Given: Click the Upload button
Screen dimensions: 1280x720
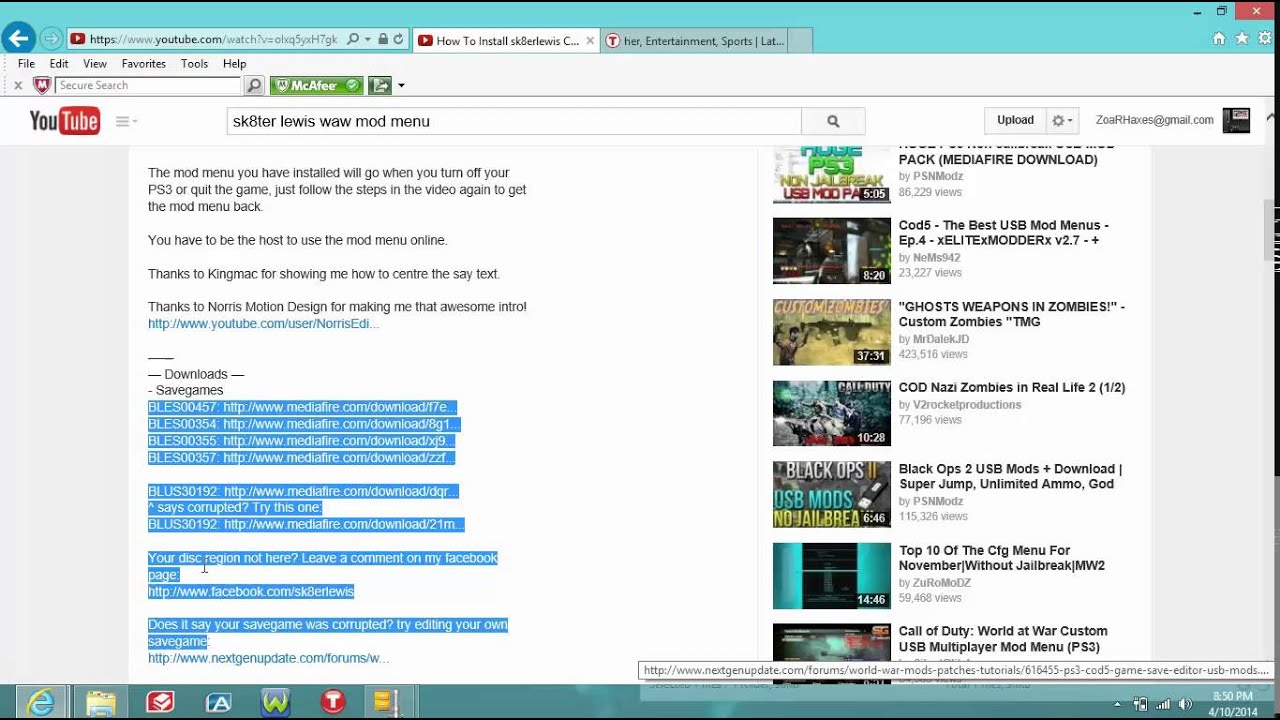Looking at the screenshot, I should click(x=1015, y=120).
